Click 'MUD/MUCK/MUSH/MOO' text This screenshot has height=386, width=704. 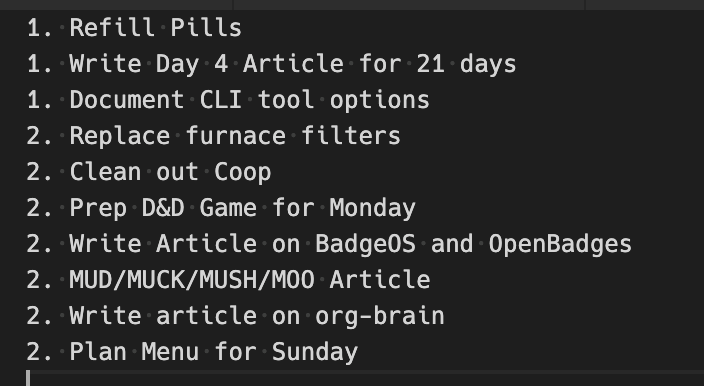pos(192,280)
